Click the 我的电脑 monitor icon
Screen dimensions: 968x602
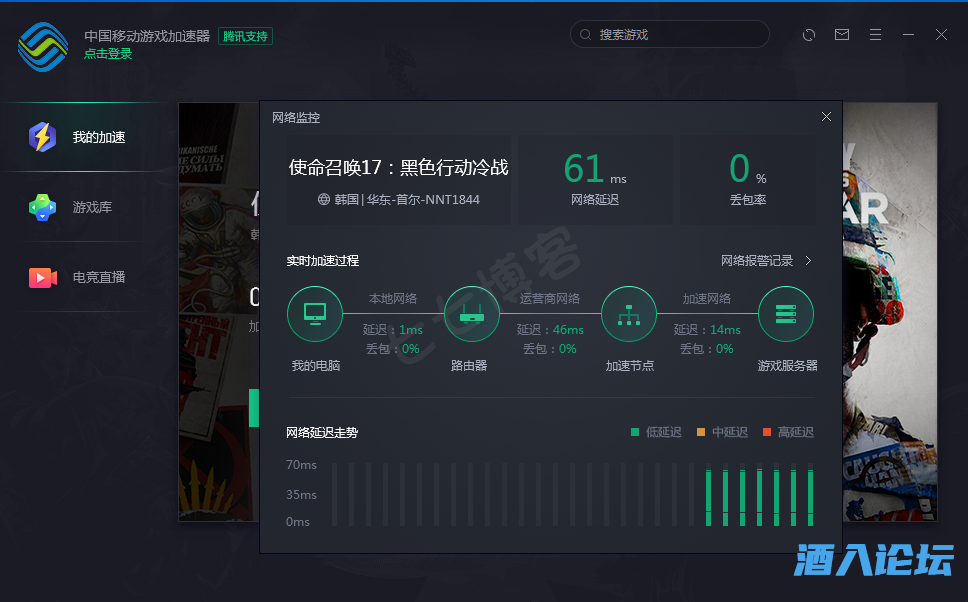315,314
